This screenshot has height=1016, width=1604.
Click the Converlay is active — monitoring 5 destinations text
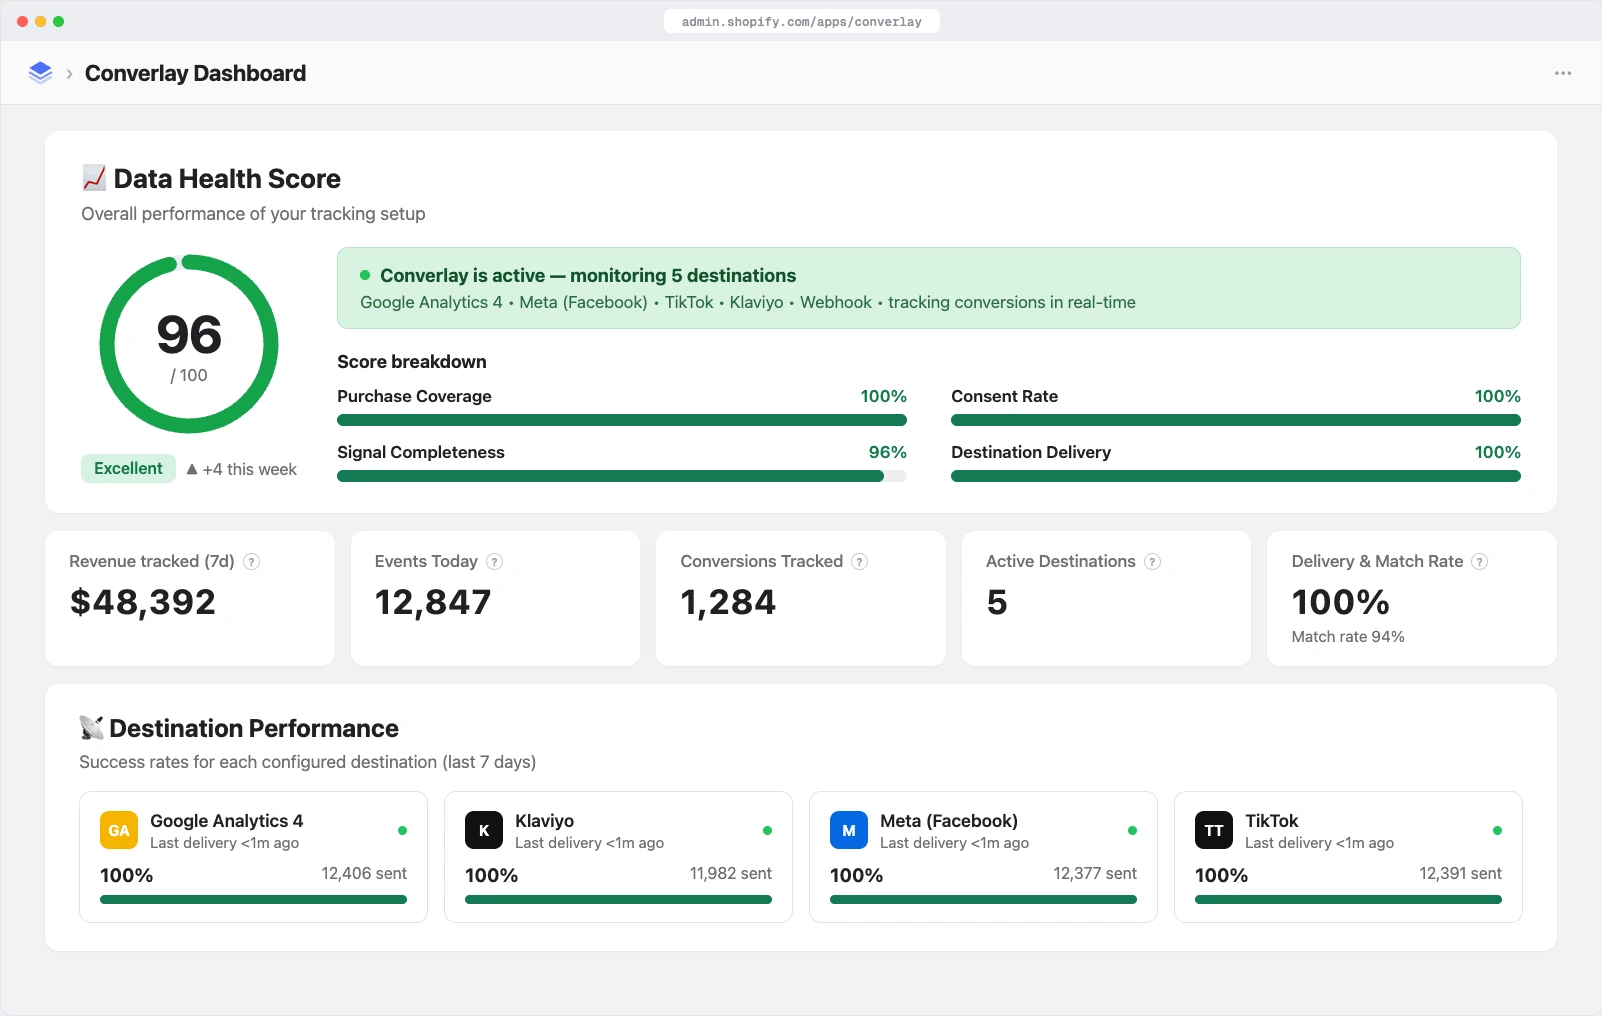588,276
